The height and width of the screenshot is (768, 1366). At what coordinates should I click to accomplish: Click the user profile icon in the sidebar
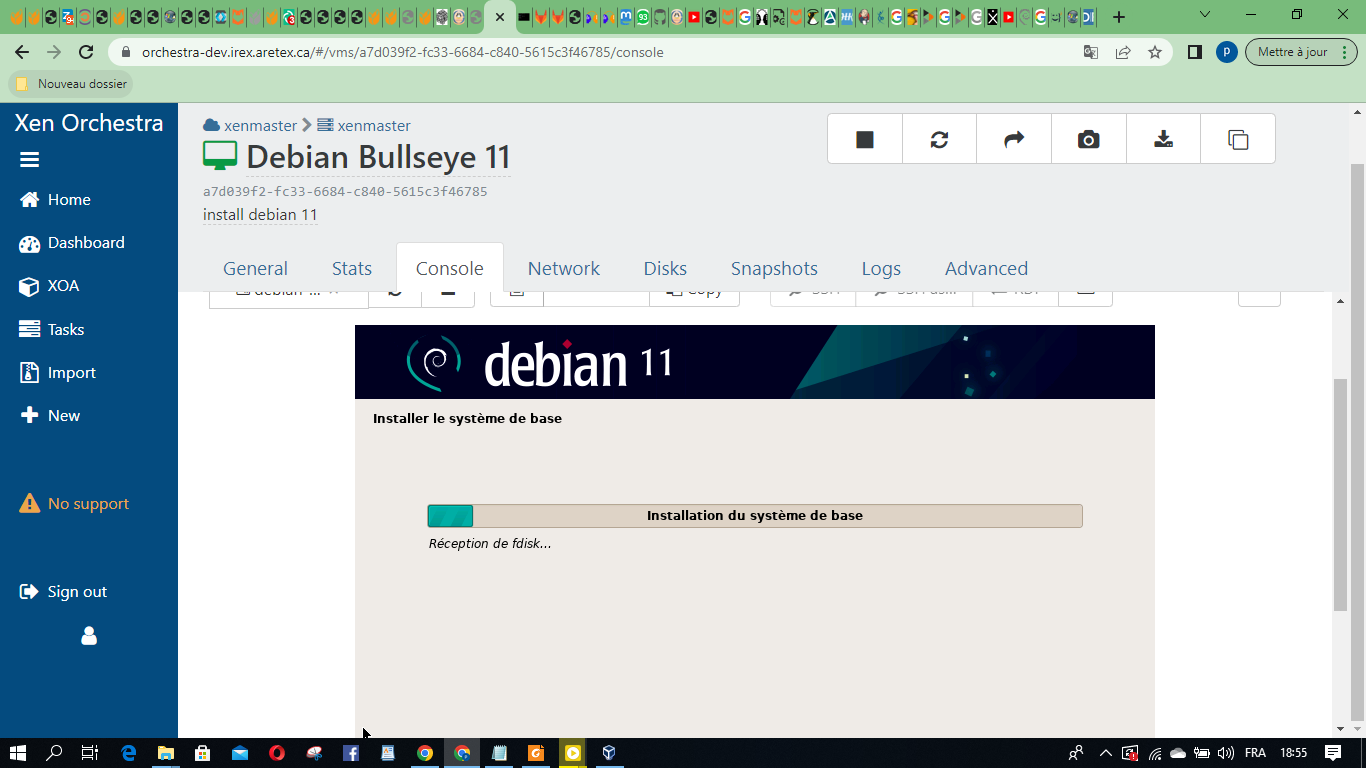tap(89, 636)
